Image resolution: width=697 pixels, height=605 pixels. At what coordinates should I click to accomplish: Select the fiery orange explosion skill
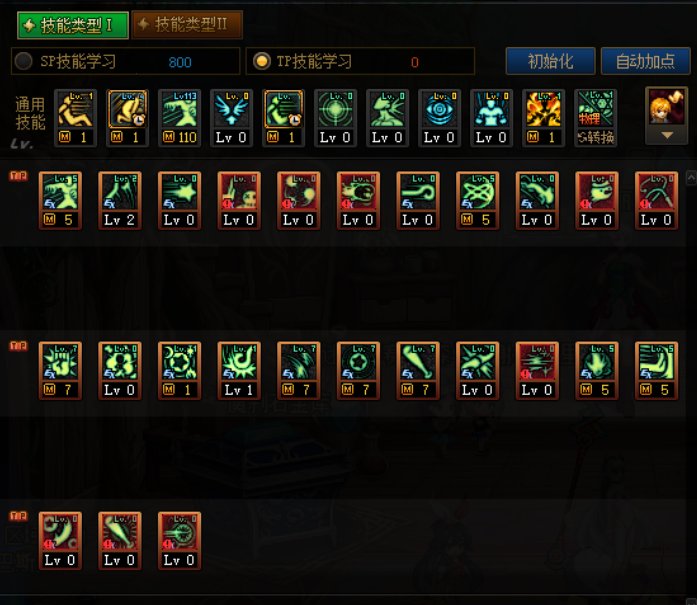click(x=544, y=118)
